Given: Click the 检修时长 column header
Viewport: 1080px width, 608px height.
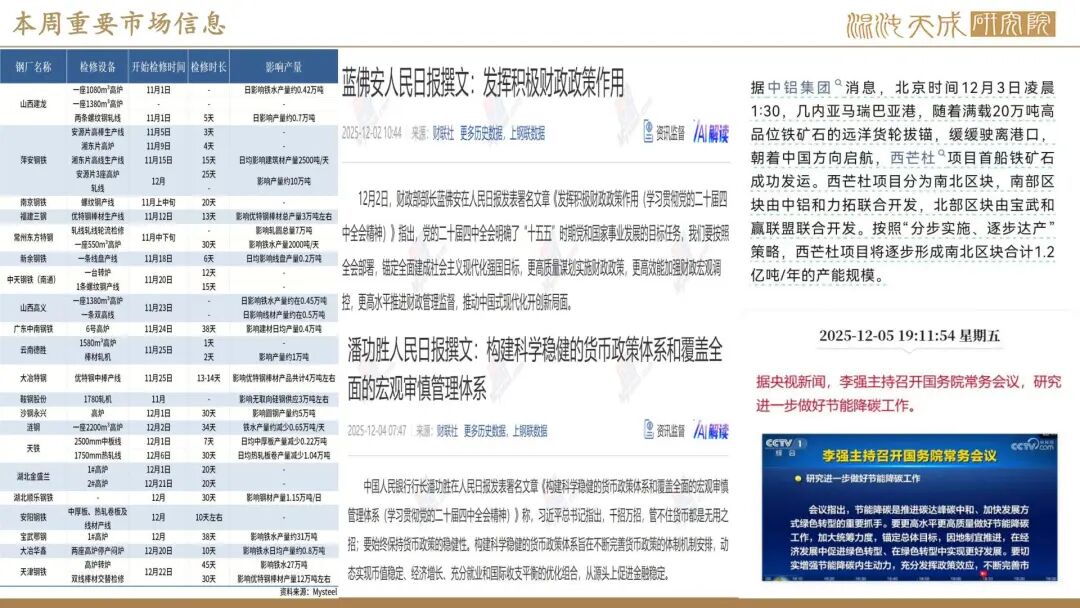Looking at the screenshot, I should pyautogui.click(x=209, y=67).
